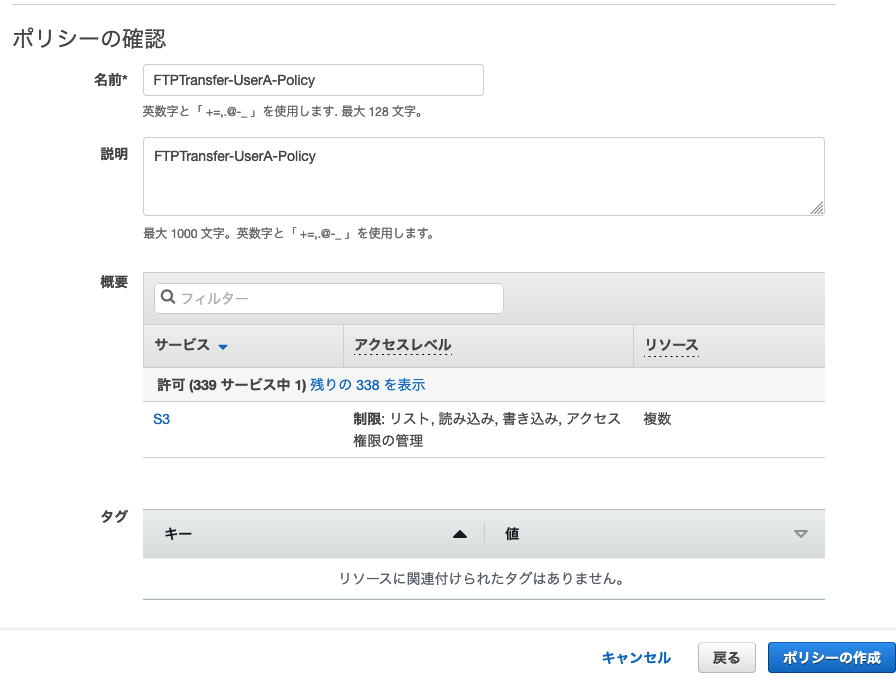Viewport: 896px width, 680px height.
Task: Click the 複数 resource cell for S3
Action: click(x=657, y=419)
